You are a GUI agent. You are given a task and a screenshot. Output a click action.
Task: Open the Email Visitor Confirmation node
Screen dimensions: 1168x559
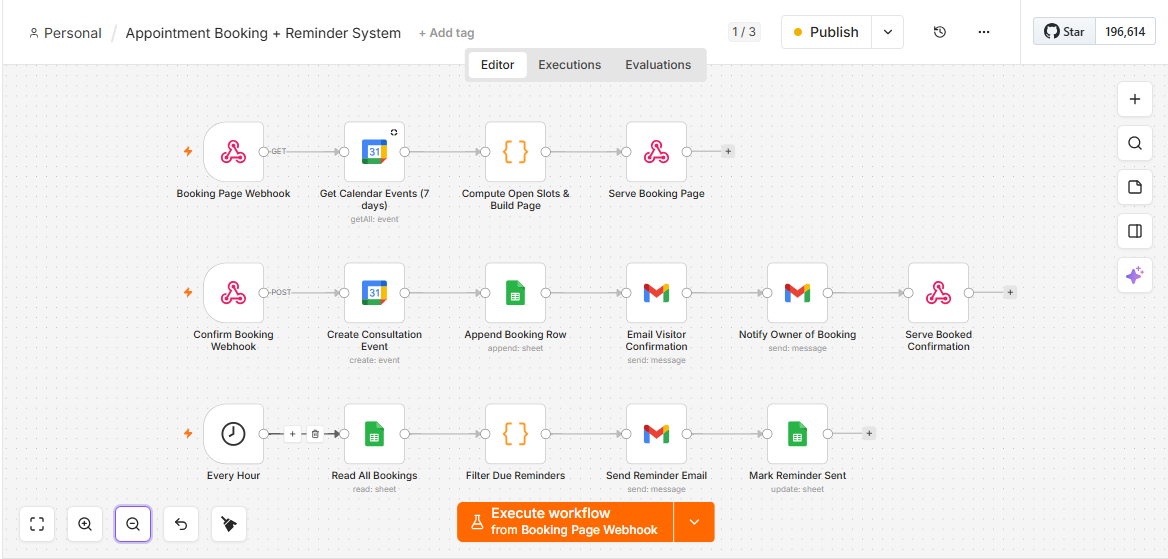point(656,293)
